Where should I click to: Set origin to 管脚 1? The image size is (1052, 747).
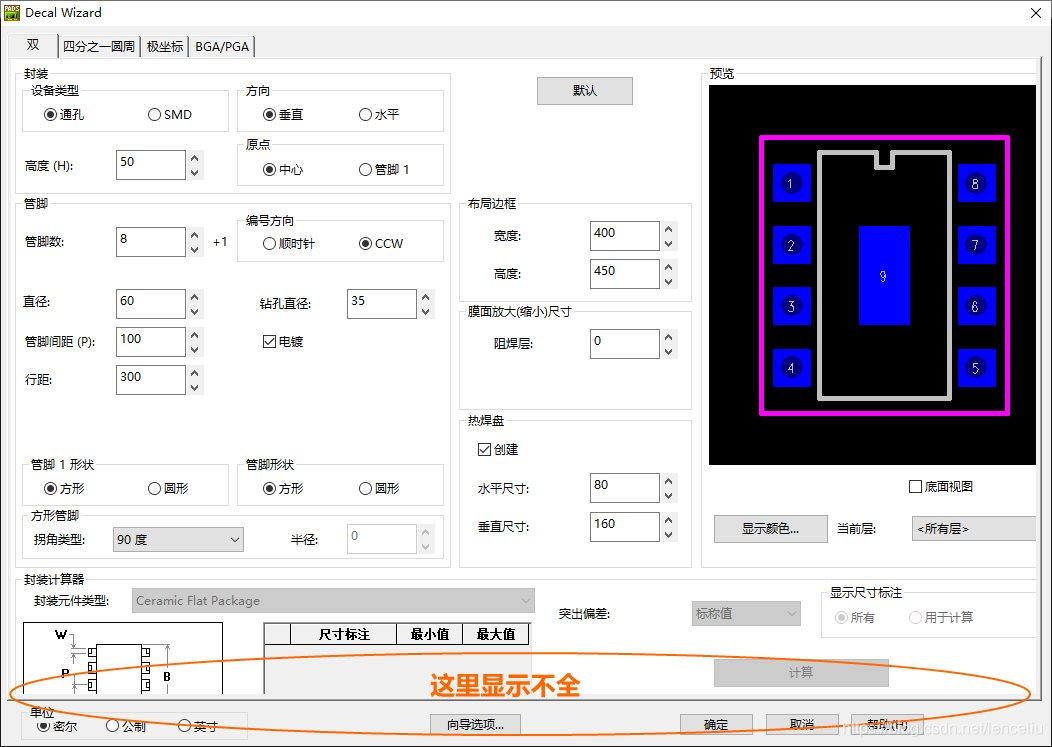366,170
